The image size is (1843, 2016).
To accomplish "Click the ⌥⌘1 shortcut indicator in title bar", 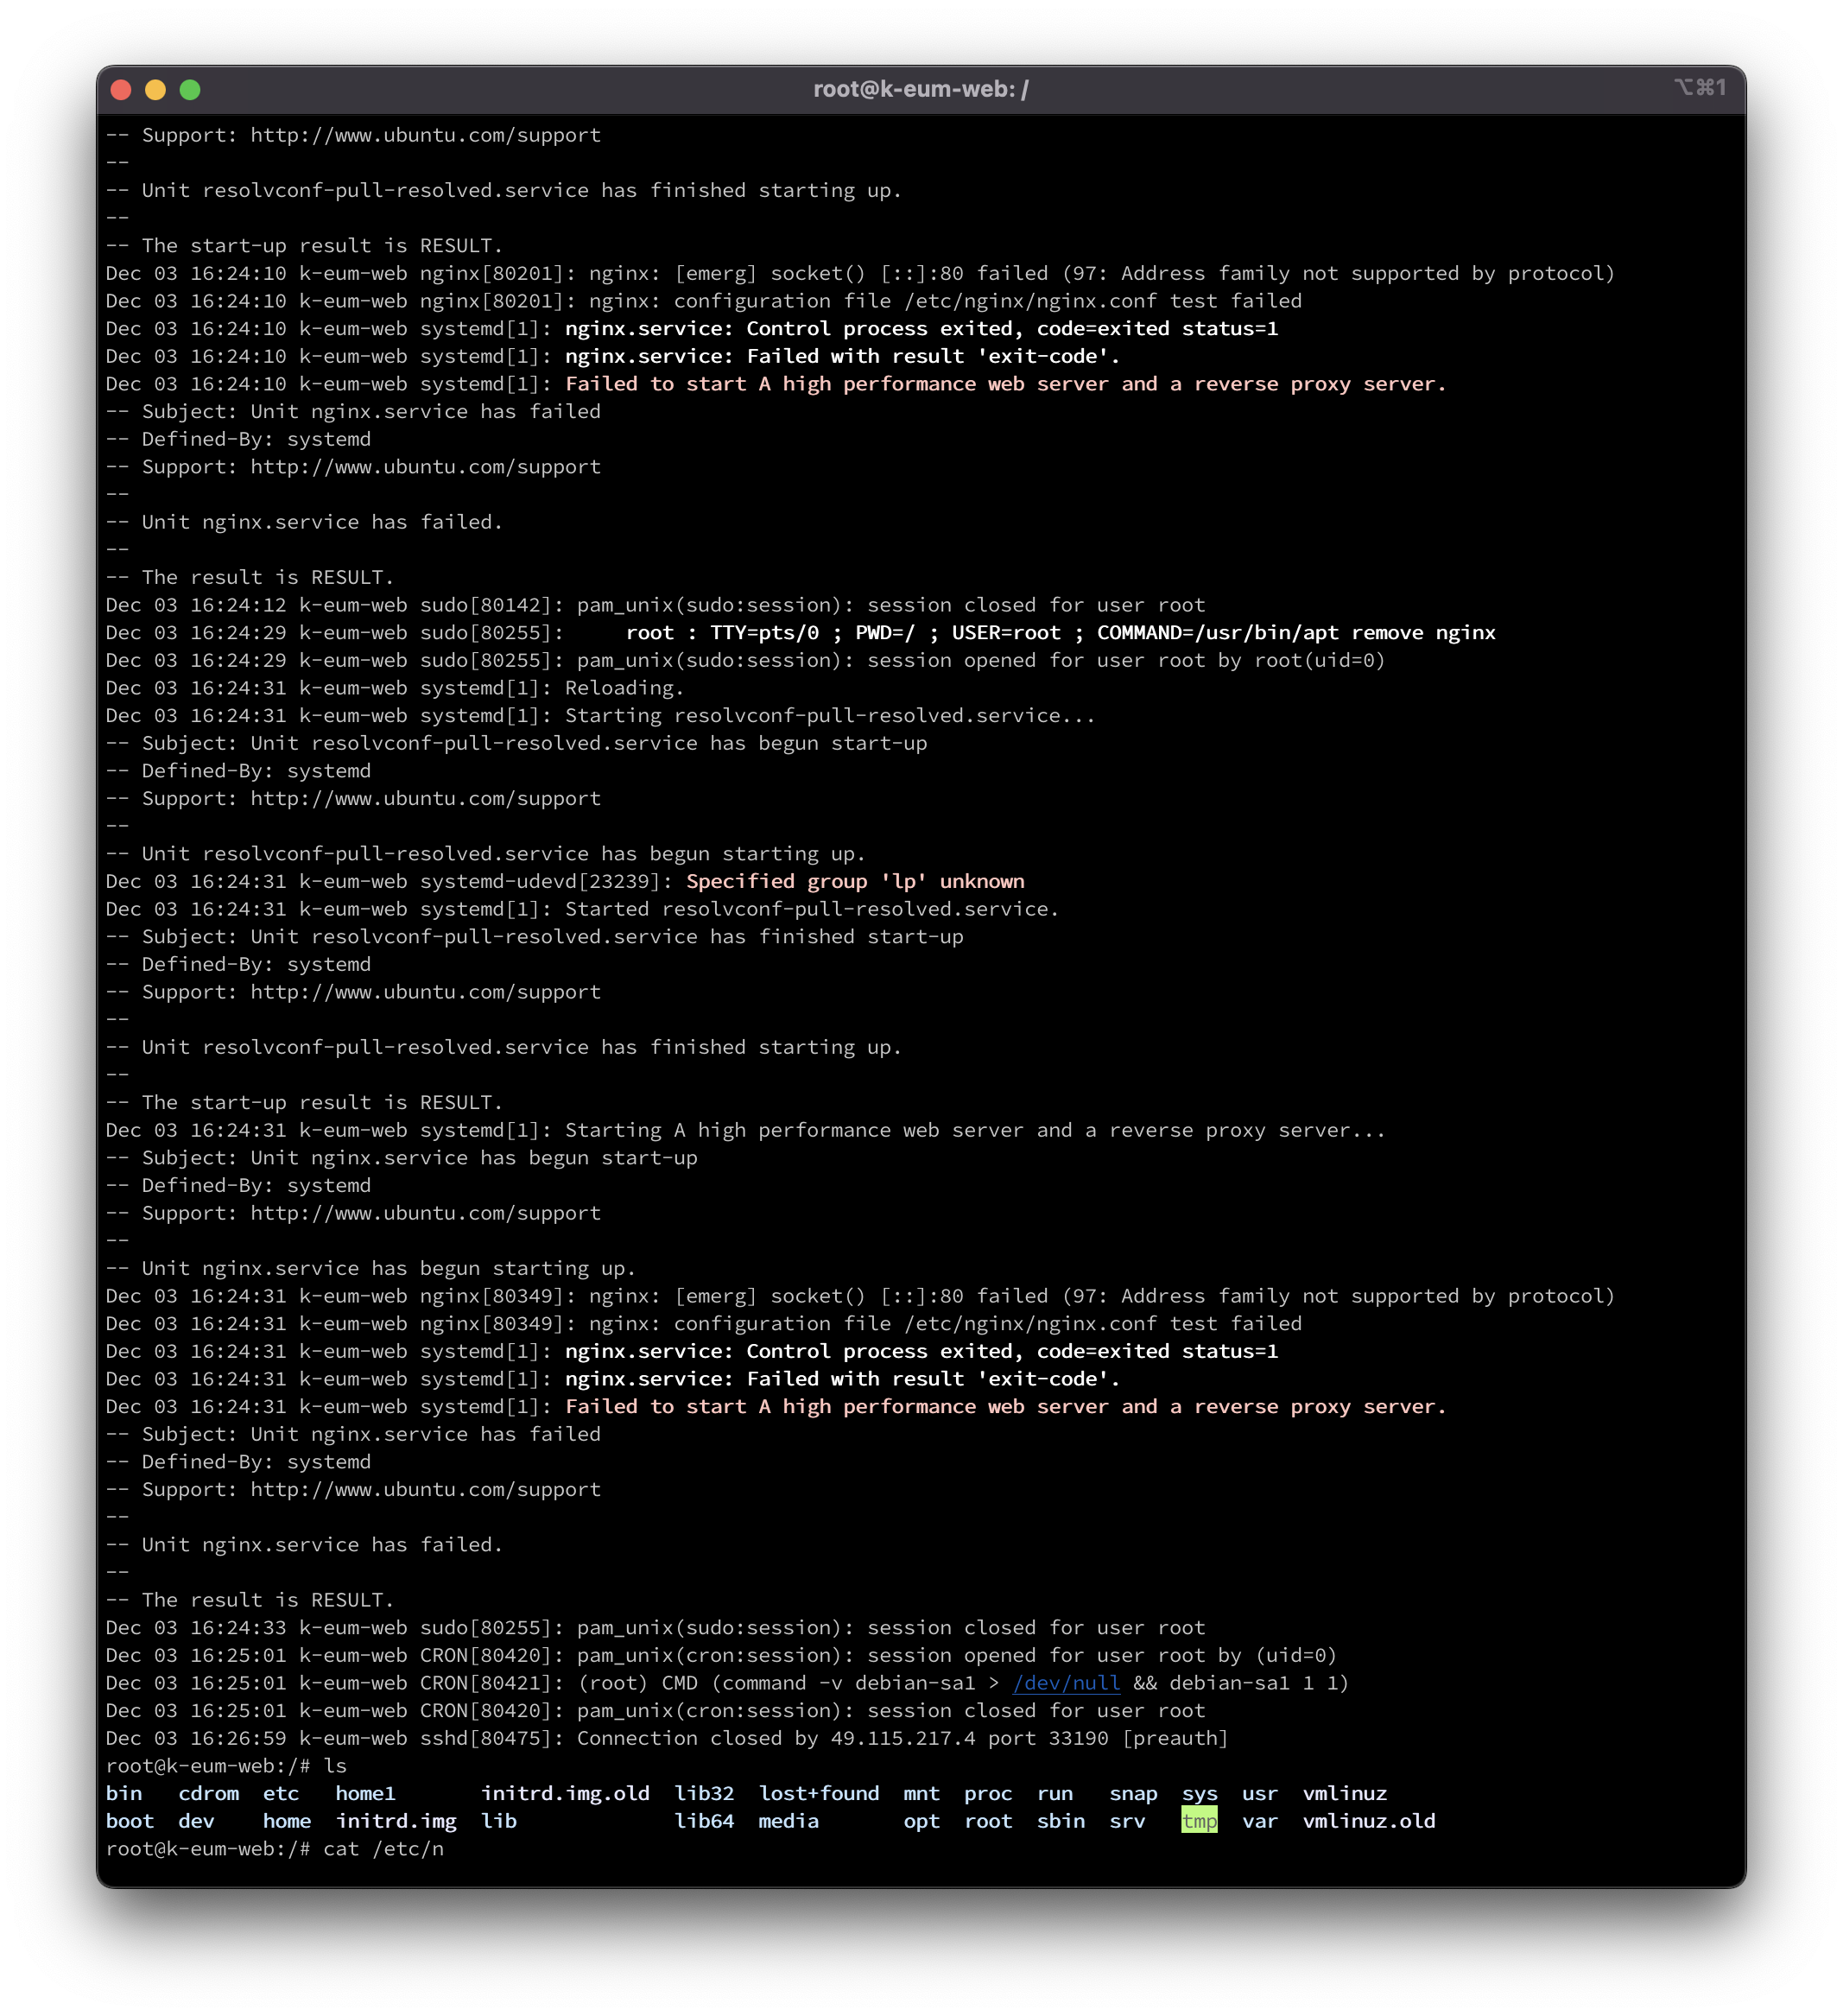I will coord(1699,88).
